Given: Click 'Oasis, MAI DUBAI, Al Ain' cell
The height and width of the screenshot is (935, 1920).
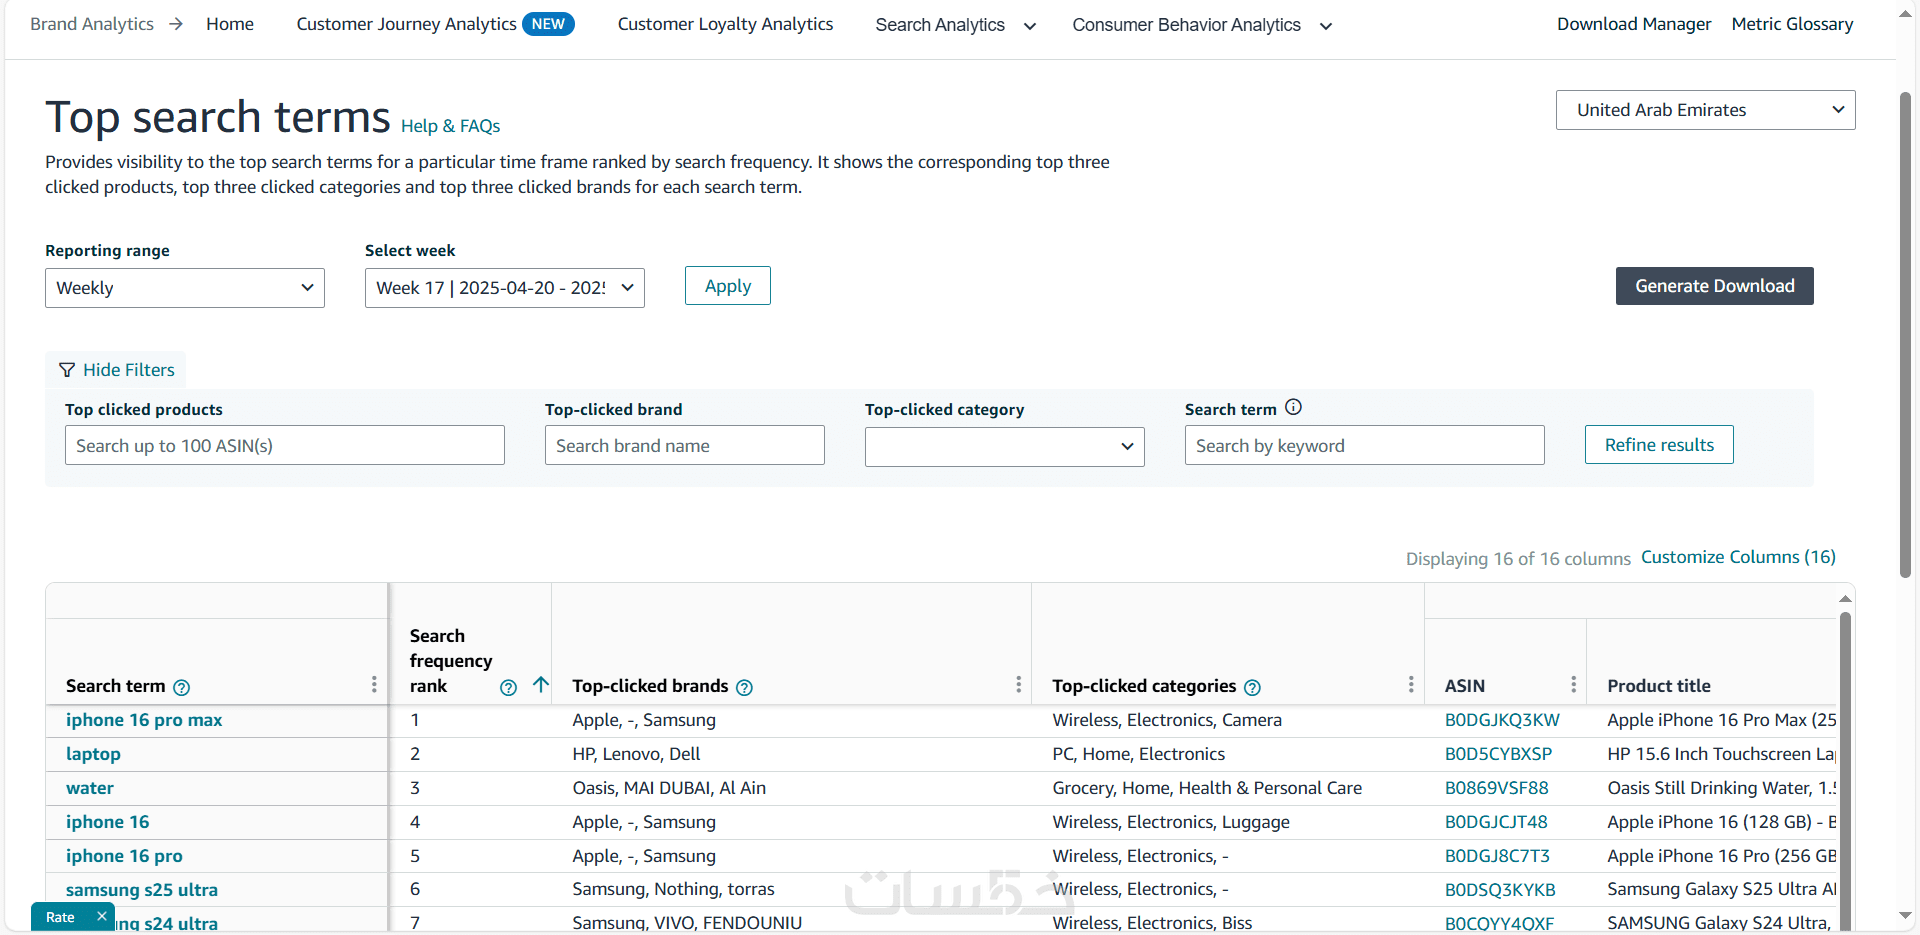Looking at the screenshot, I should [669, 788].
